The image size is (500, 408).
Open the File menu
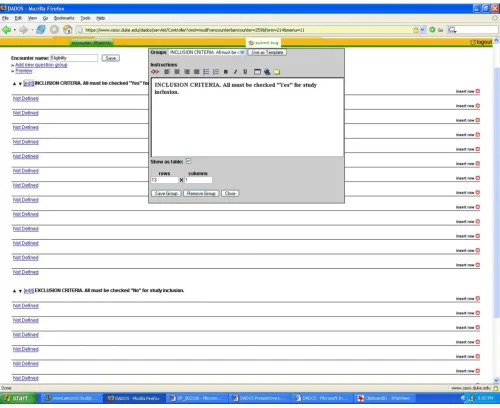(5, 18)
